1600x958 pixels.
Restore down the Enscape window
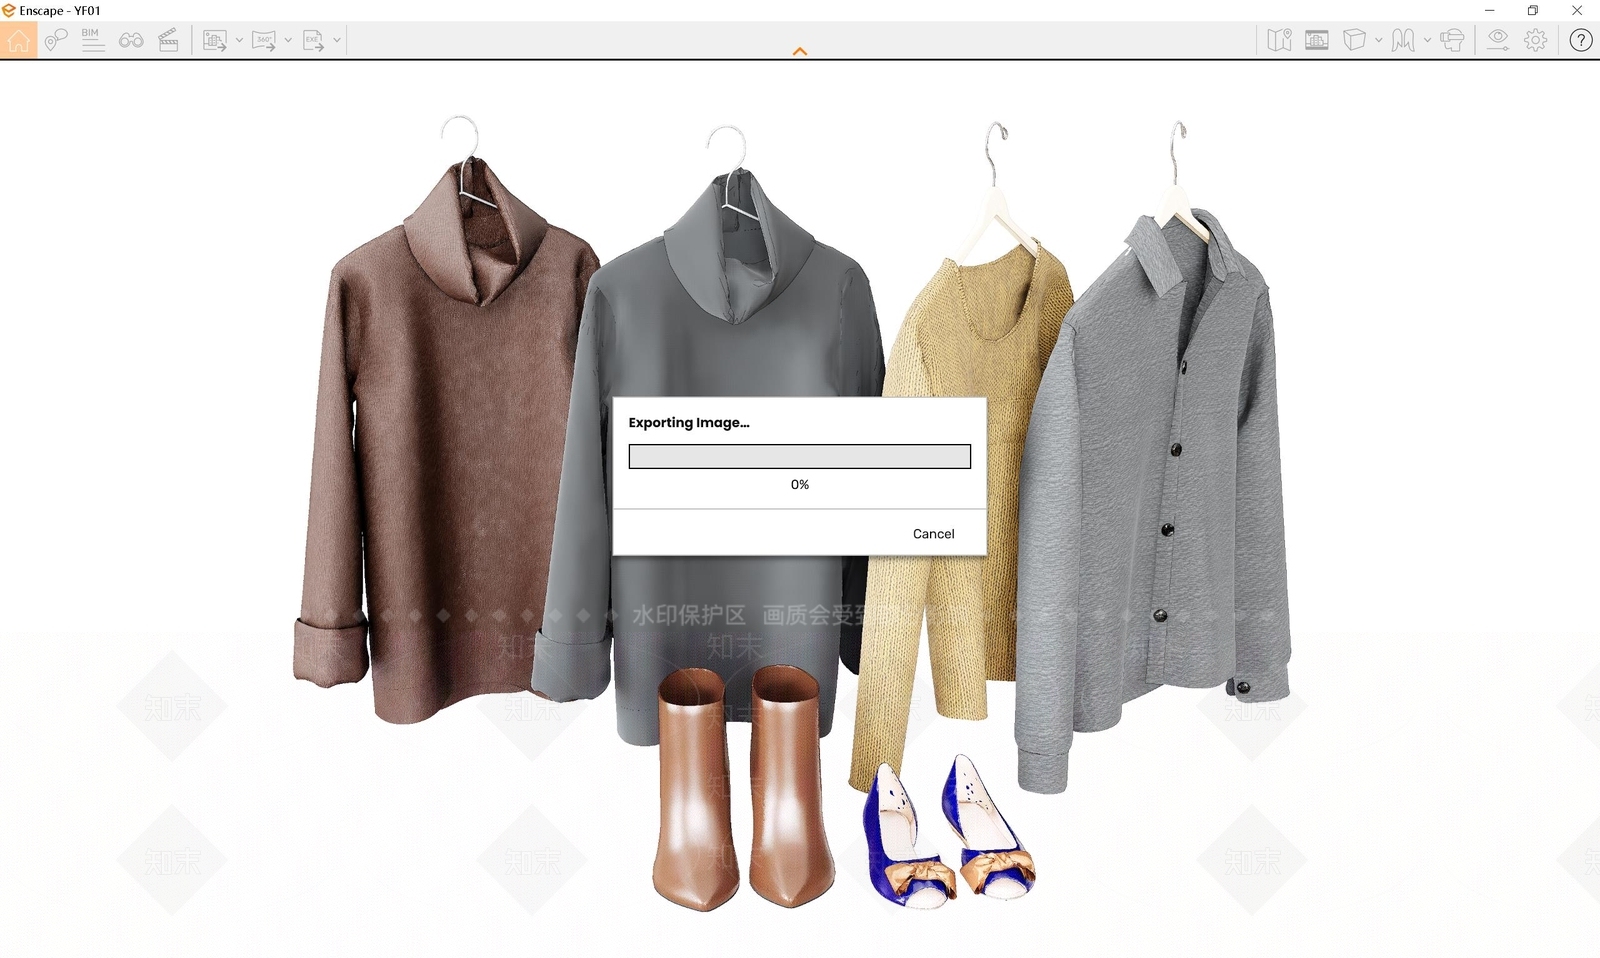coord(1533,10)
